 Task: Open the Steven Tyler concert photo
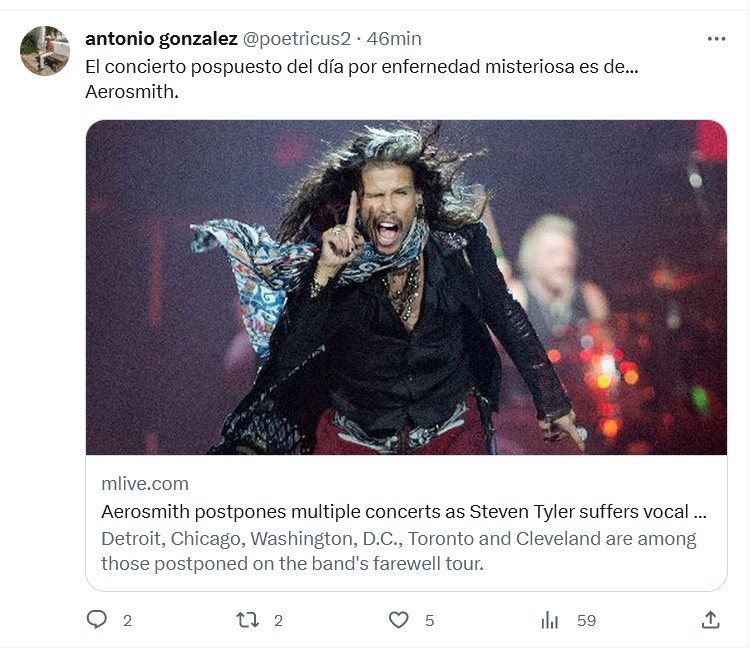click(406, 288)
